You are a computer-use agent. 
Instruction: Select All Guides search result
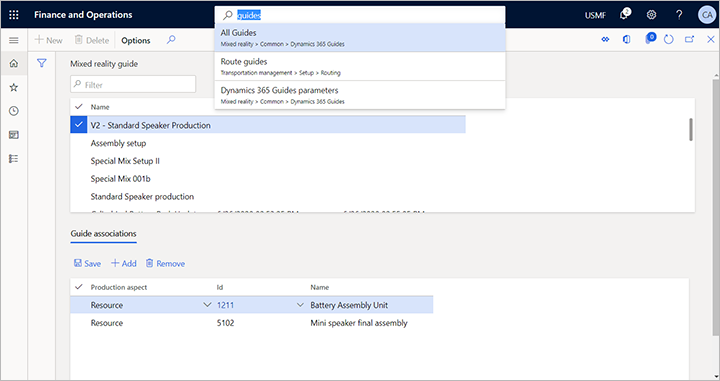360,38
